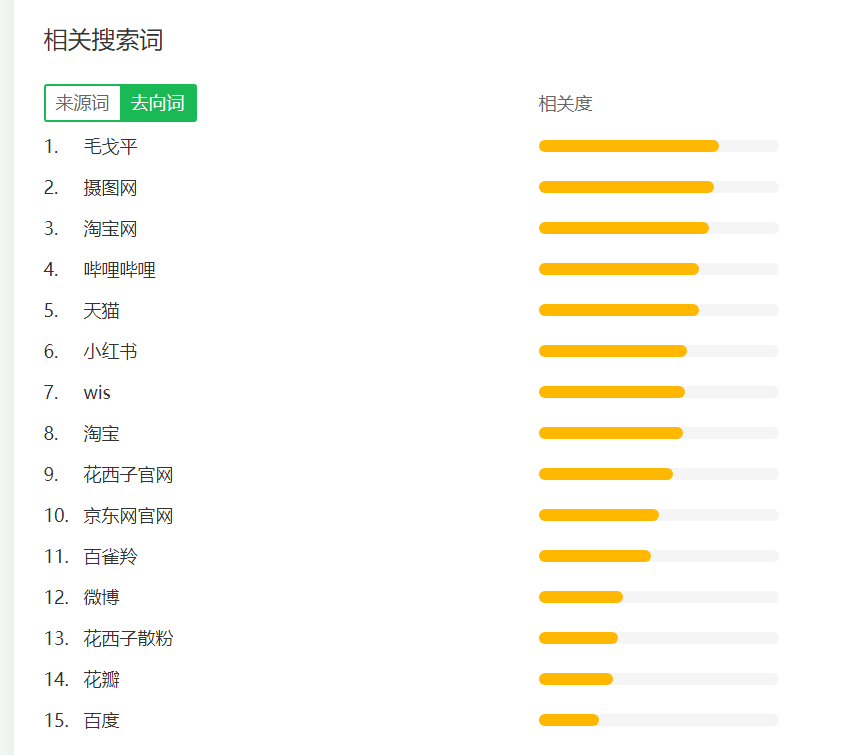The height and width of the screenshot is (755, 842).
Task: Click the 天猫 keyword
Action: click(x=101, y=311)
